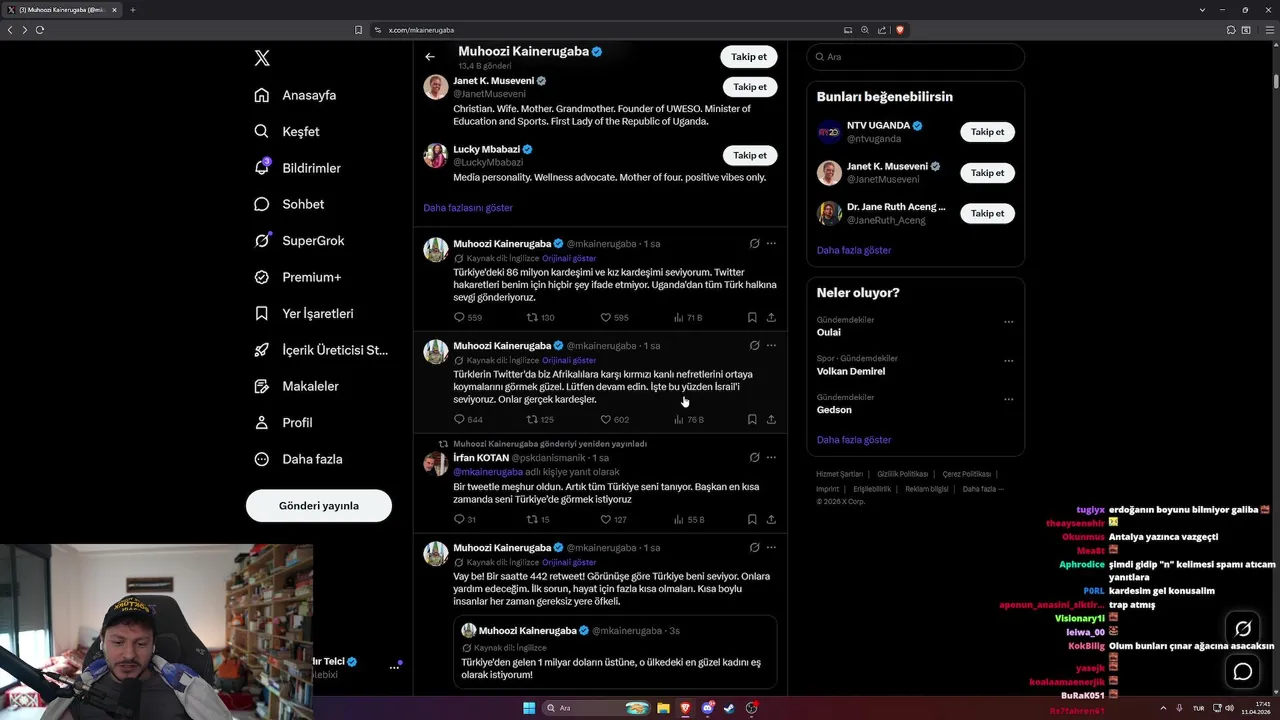The width and height of the screenshot is (1280, 720).
Task: Open Bildirimler notifications
Action: tap(297, 168)
